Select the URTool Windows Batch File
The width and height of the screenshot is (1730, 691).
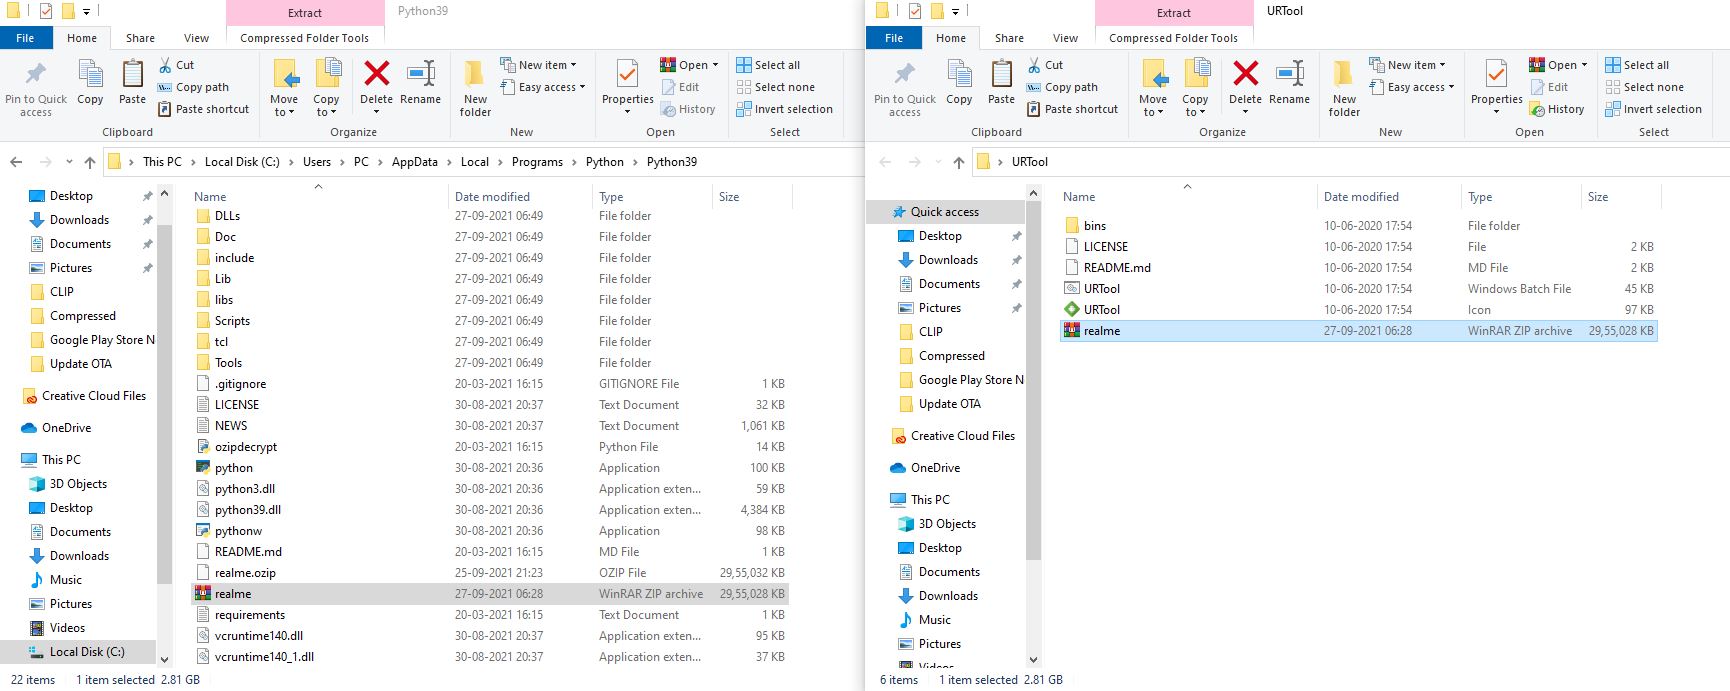1359,289
